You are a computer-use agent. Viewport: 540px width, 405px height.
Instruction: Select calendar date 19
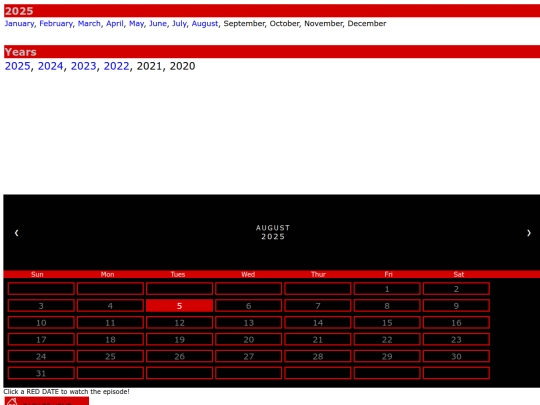click(179, 340)
